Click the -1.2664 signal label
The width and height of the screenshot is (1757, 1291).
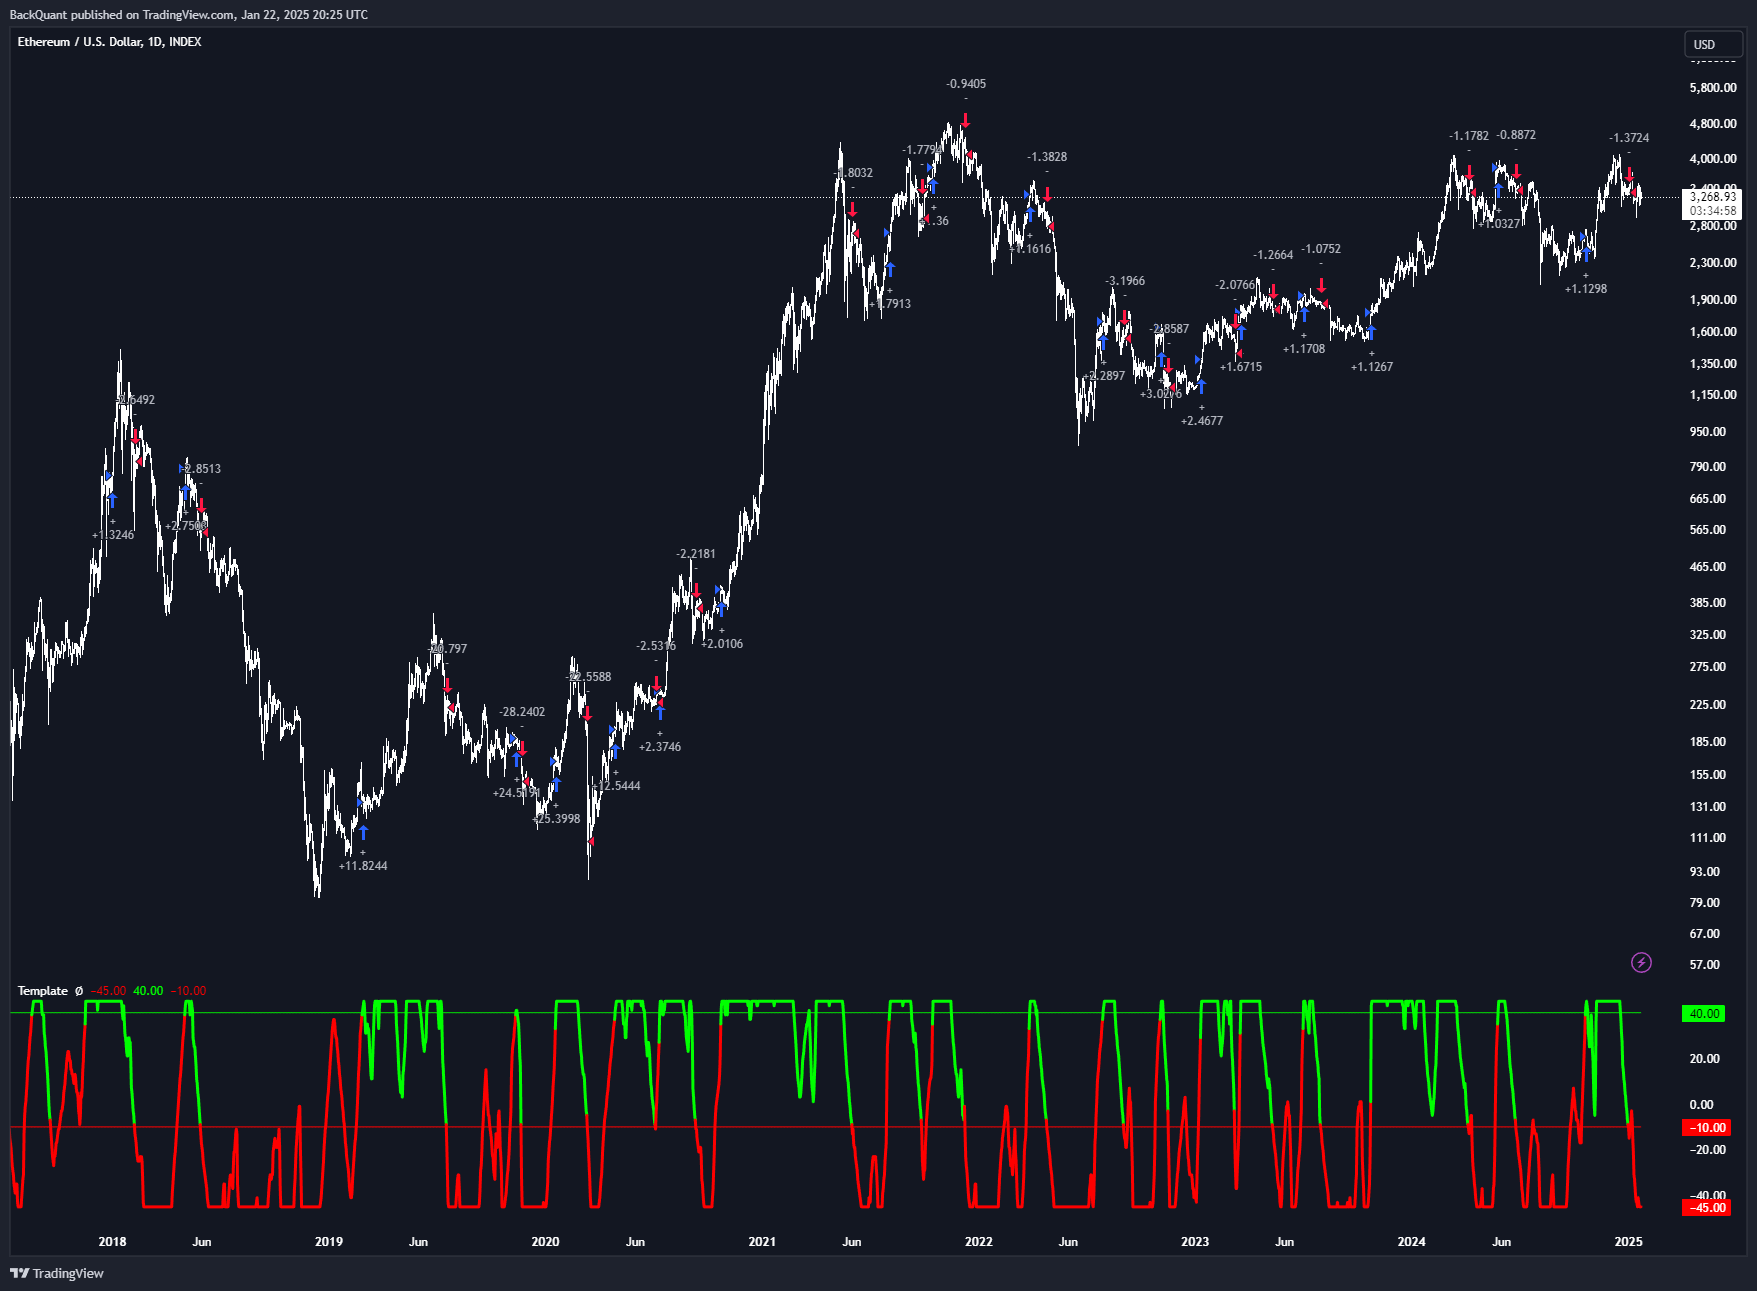1273,255
